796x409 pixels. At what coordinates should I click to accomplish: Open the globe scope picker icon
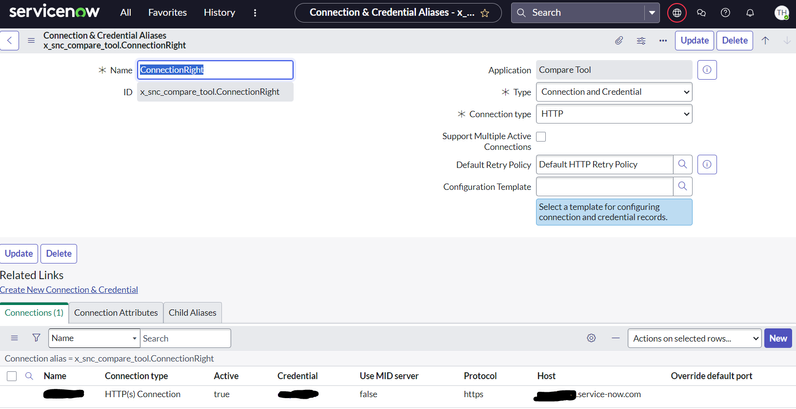pos(677,13)
